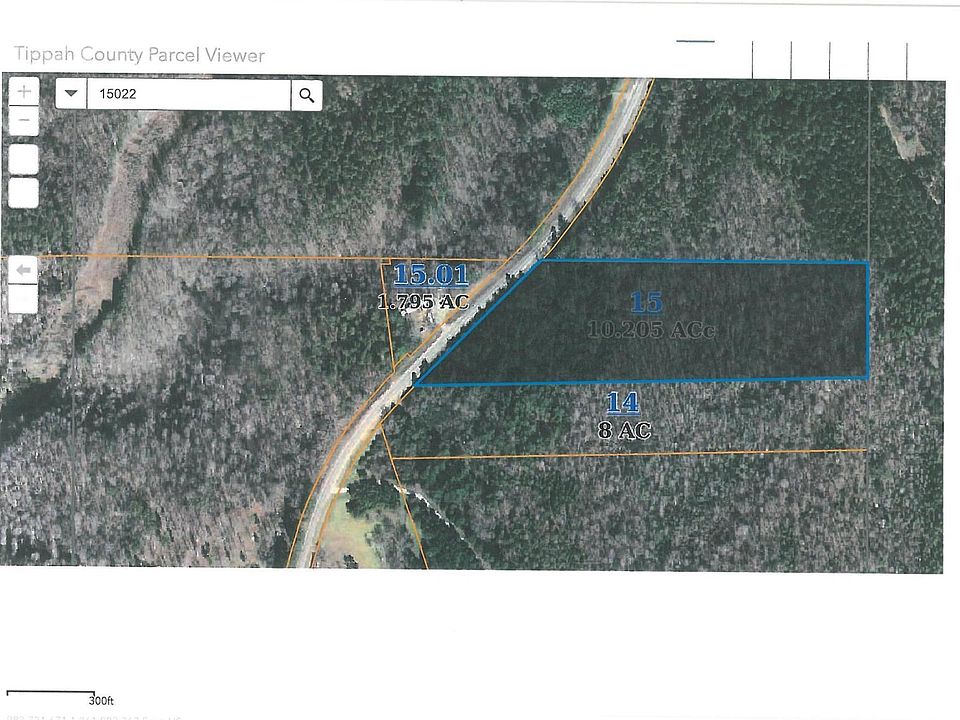
Task: Click the 8 AC acreage label
Action: pos(624,430)
